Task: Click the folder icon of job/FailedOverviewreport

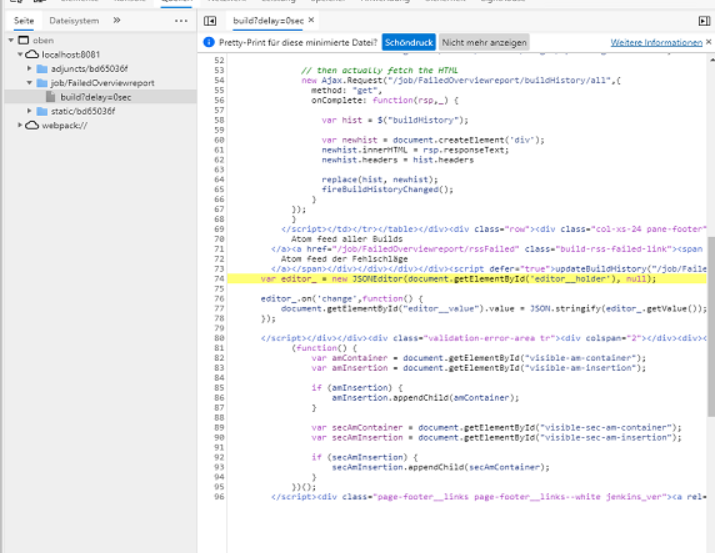Action: [x=42, y=83]
